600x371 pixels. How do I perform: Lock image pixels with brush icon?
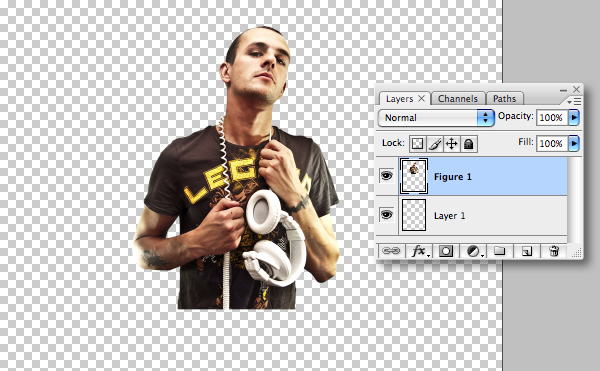[x=434, y=144]
